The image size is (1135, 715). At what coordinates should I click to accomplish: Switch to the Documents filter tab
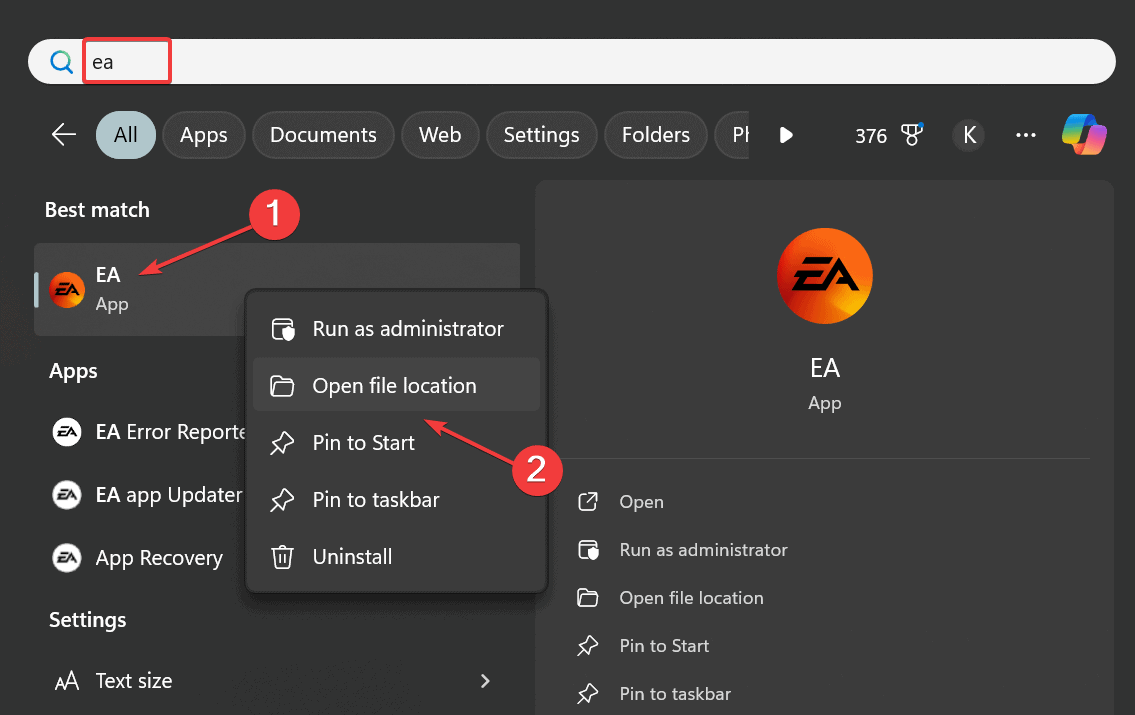(323, 135)
